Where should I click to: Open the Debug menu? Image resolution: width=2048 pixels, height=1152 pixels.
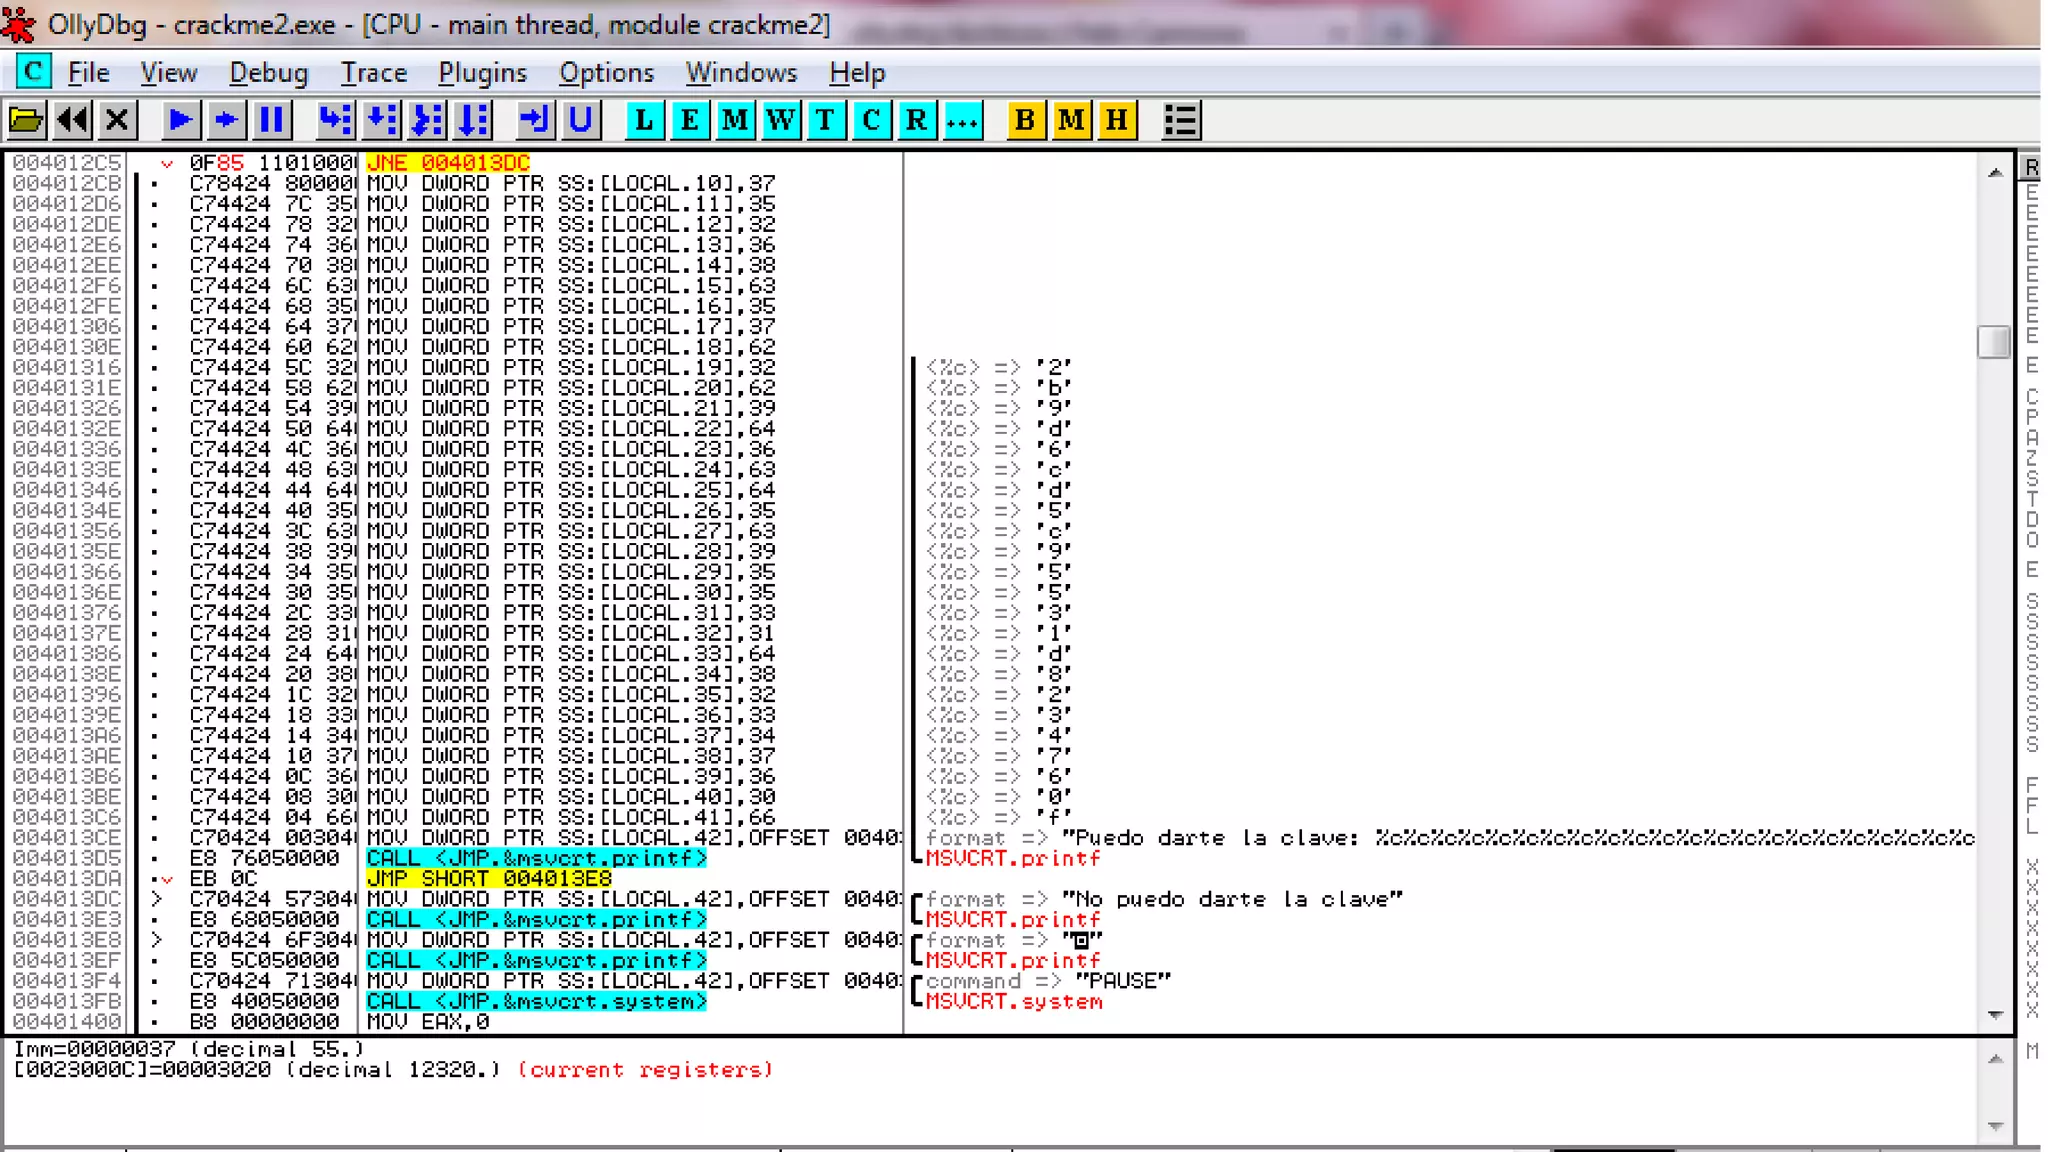click(268, 73)
